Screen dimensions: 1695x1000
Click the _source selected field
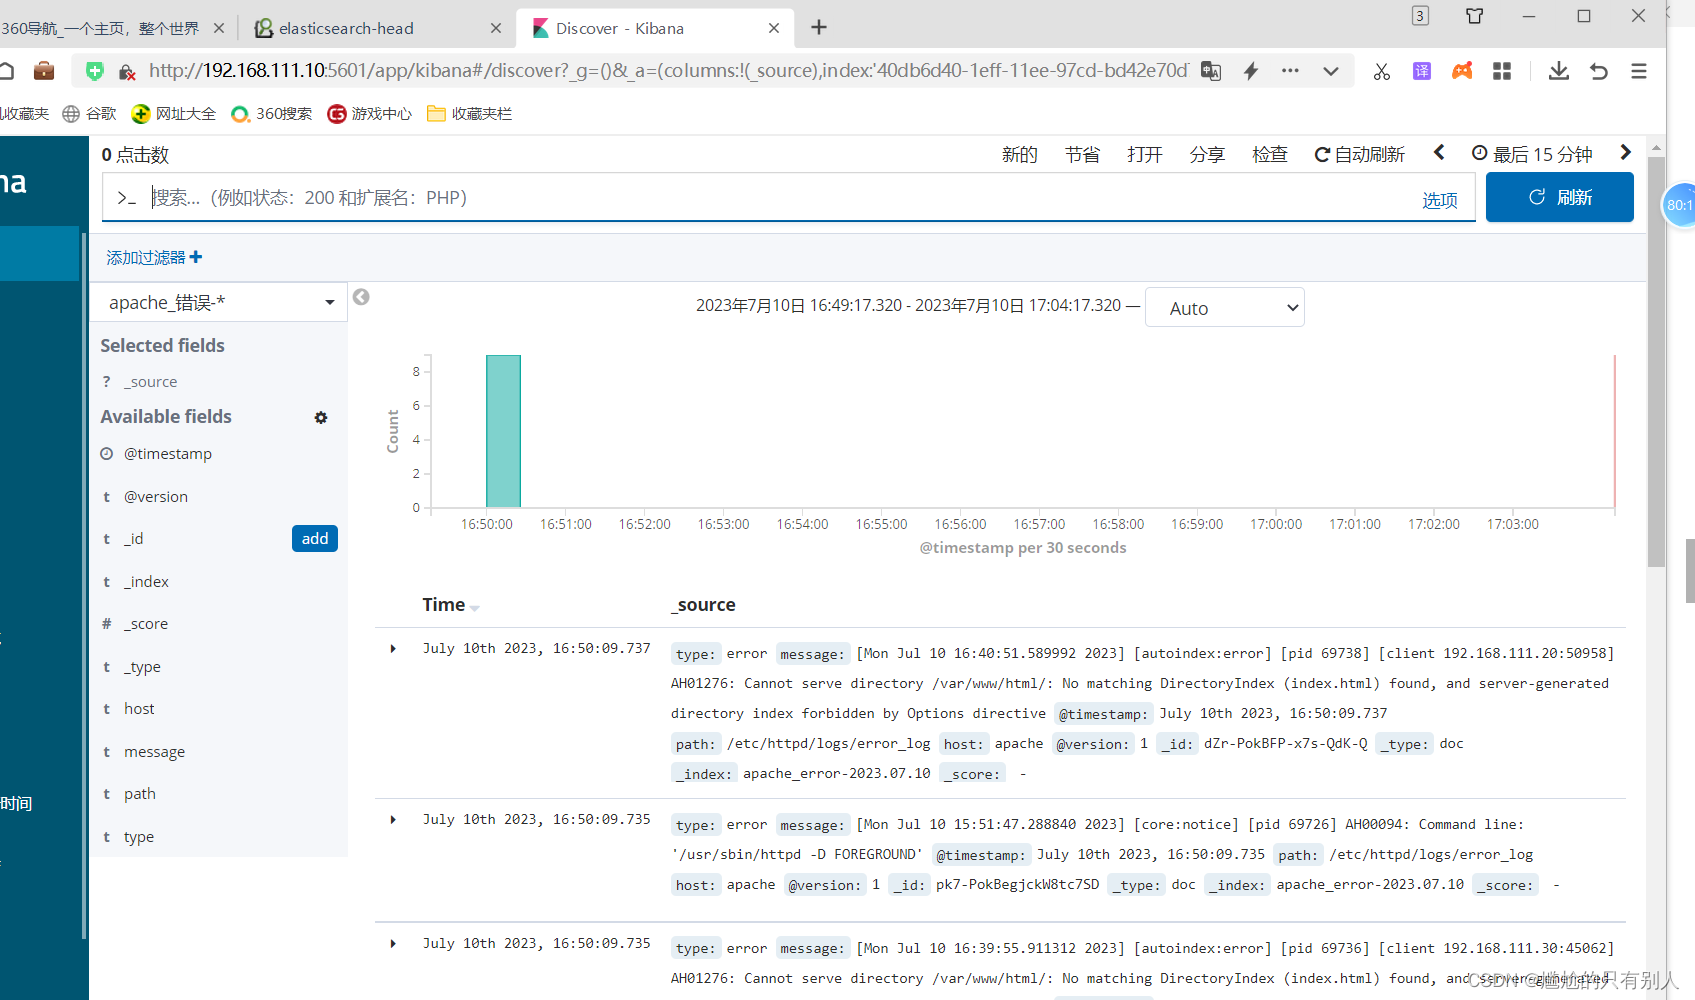click(150, 382)
